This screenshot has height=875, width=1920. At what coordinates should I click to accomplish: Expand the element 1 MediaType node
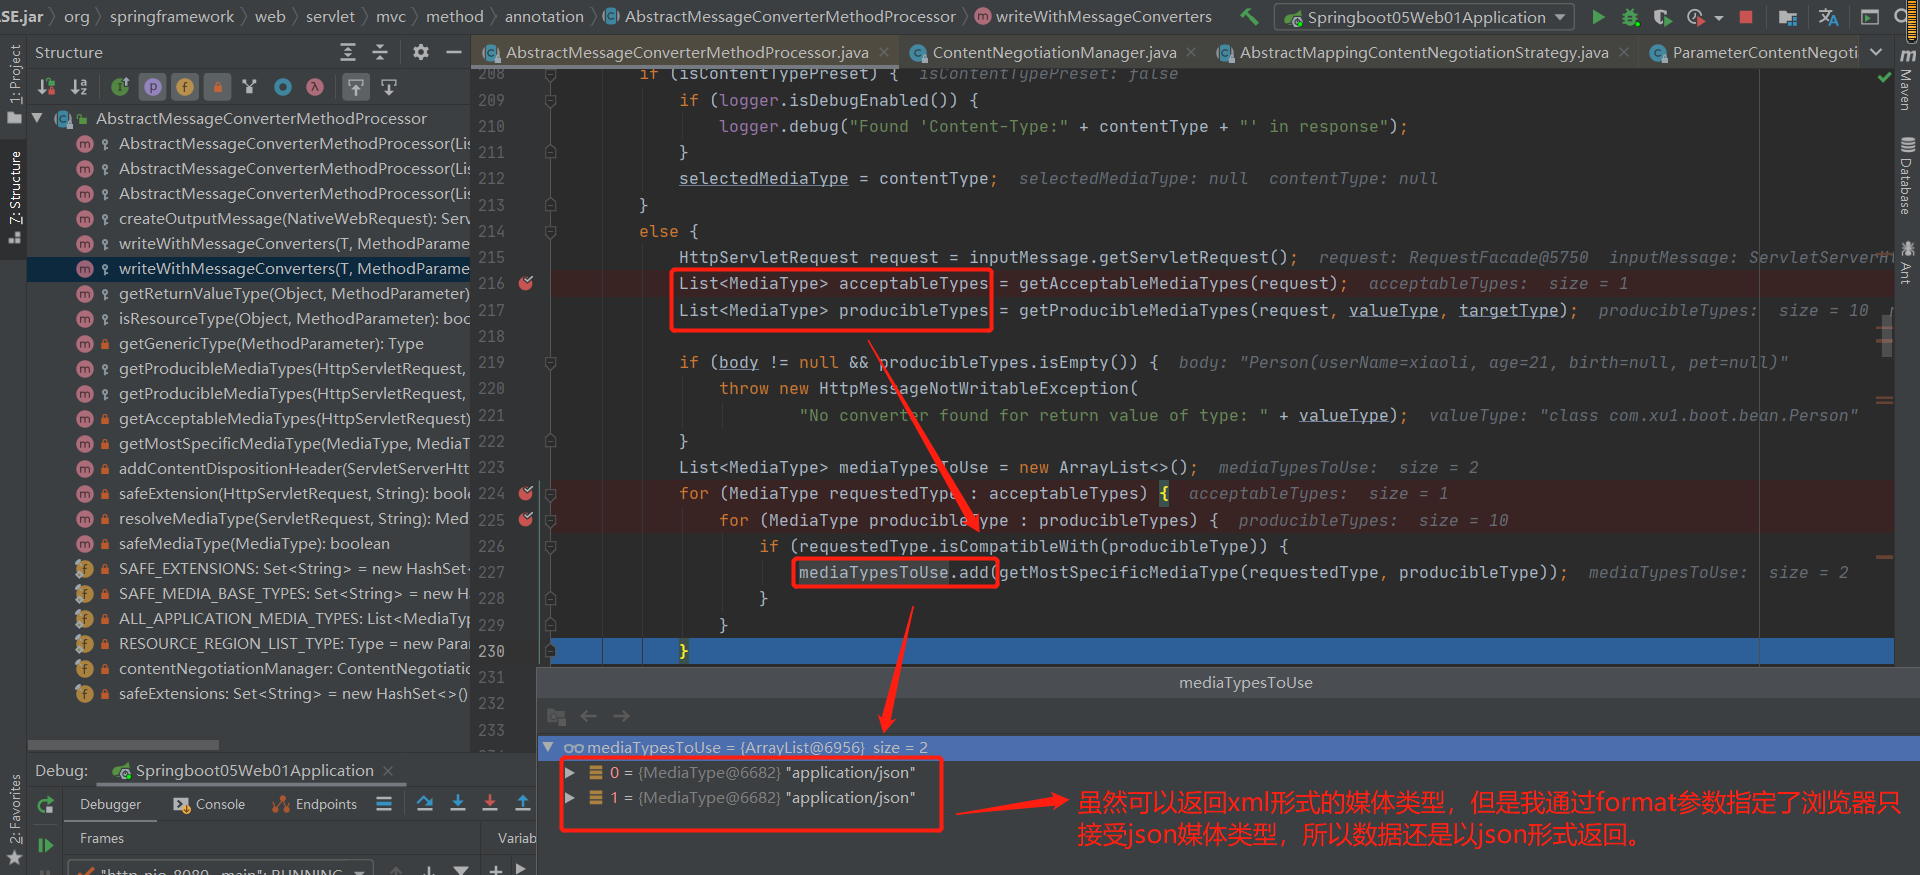570,797
